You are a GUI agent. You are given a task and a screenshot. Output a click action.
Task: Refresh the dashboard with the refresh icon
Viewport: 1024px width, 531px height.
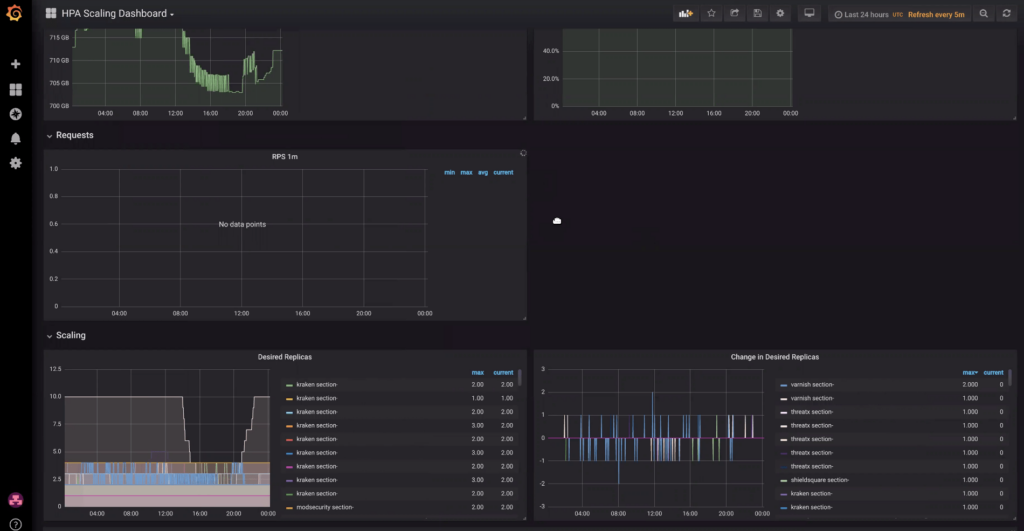coord(1006,14)
